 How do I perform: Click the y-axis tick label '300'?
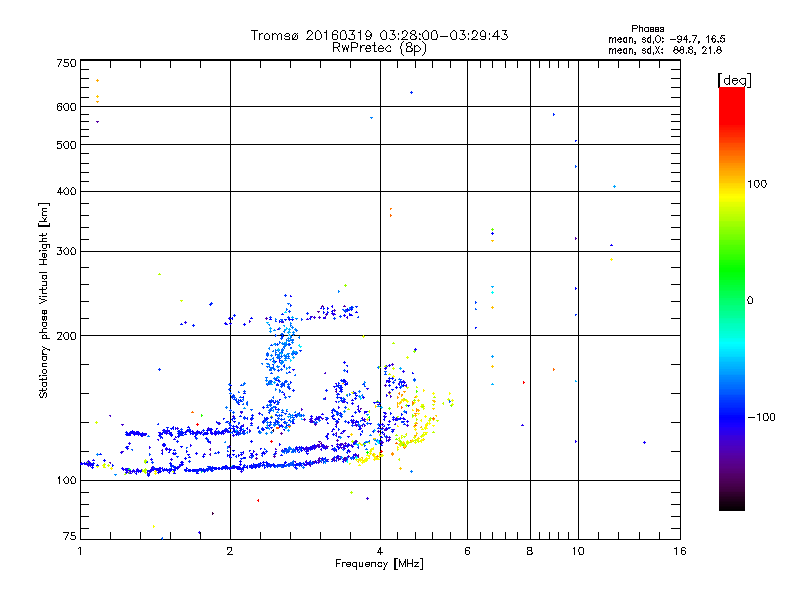66,252
